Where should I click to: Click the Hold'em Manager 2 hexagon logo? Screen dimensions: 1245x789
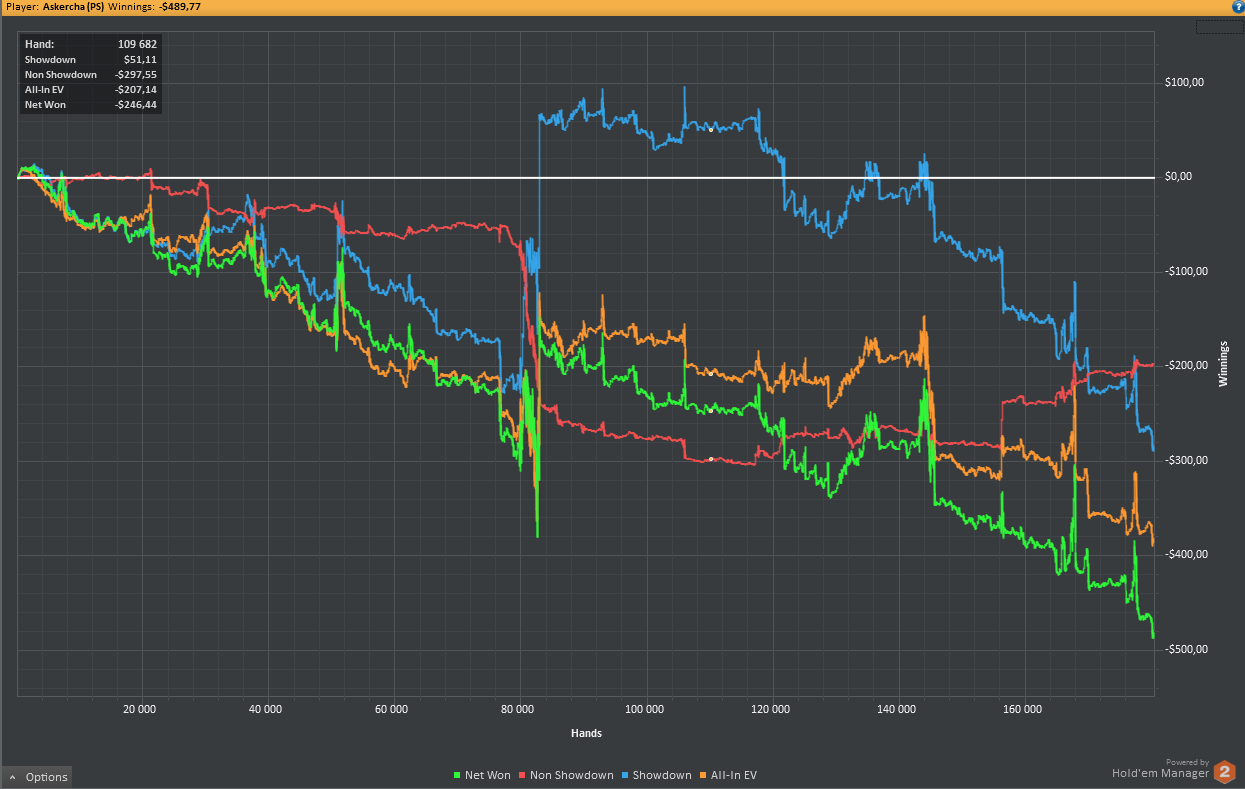tap(1224, 772)
